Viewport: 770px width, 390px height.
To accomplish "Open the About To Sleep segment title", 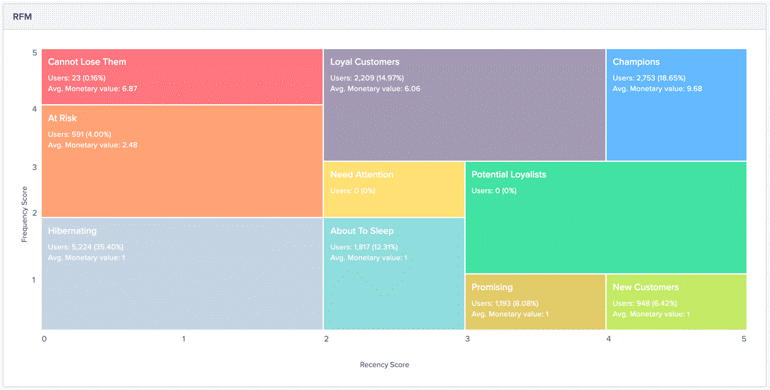I will click(361, 231).
